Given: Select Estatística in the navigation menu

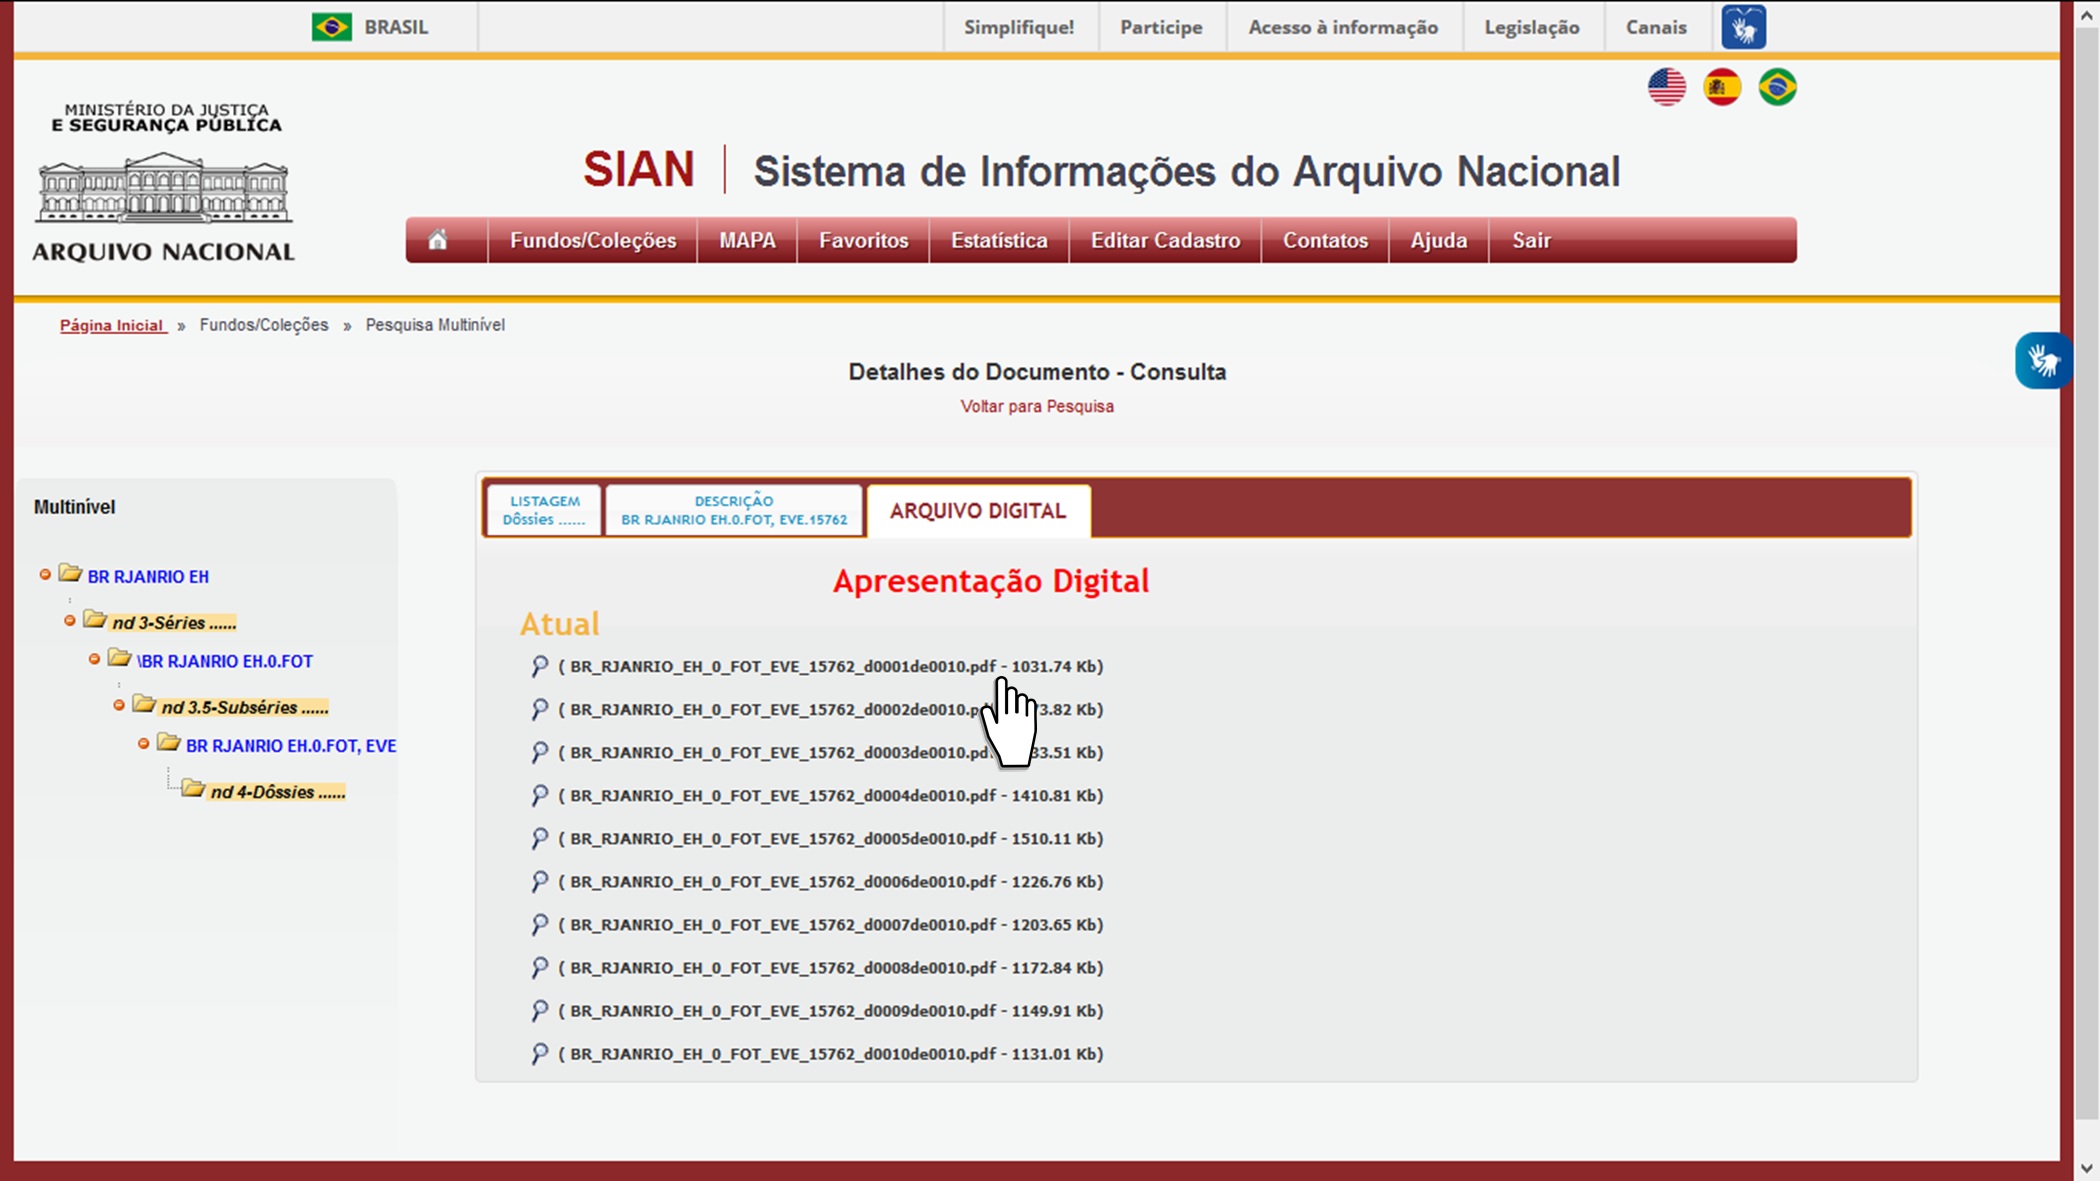Looking at the screenshot, I should coord(999,240).
